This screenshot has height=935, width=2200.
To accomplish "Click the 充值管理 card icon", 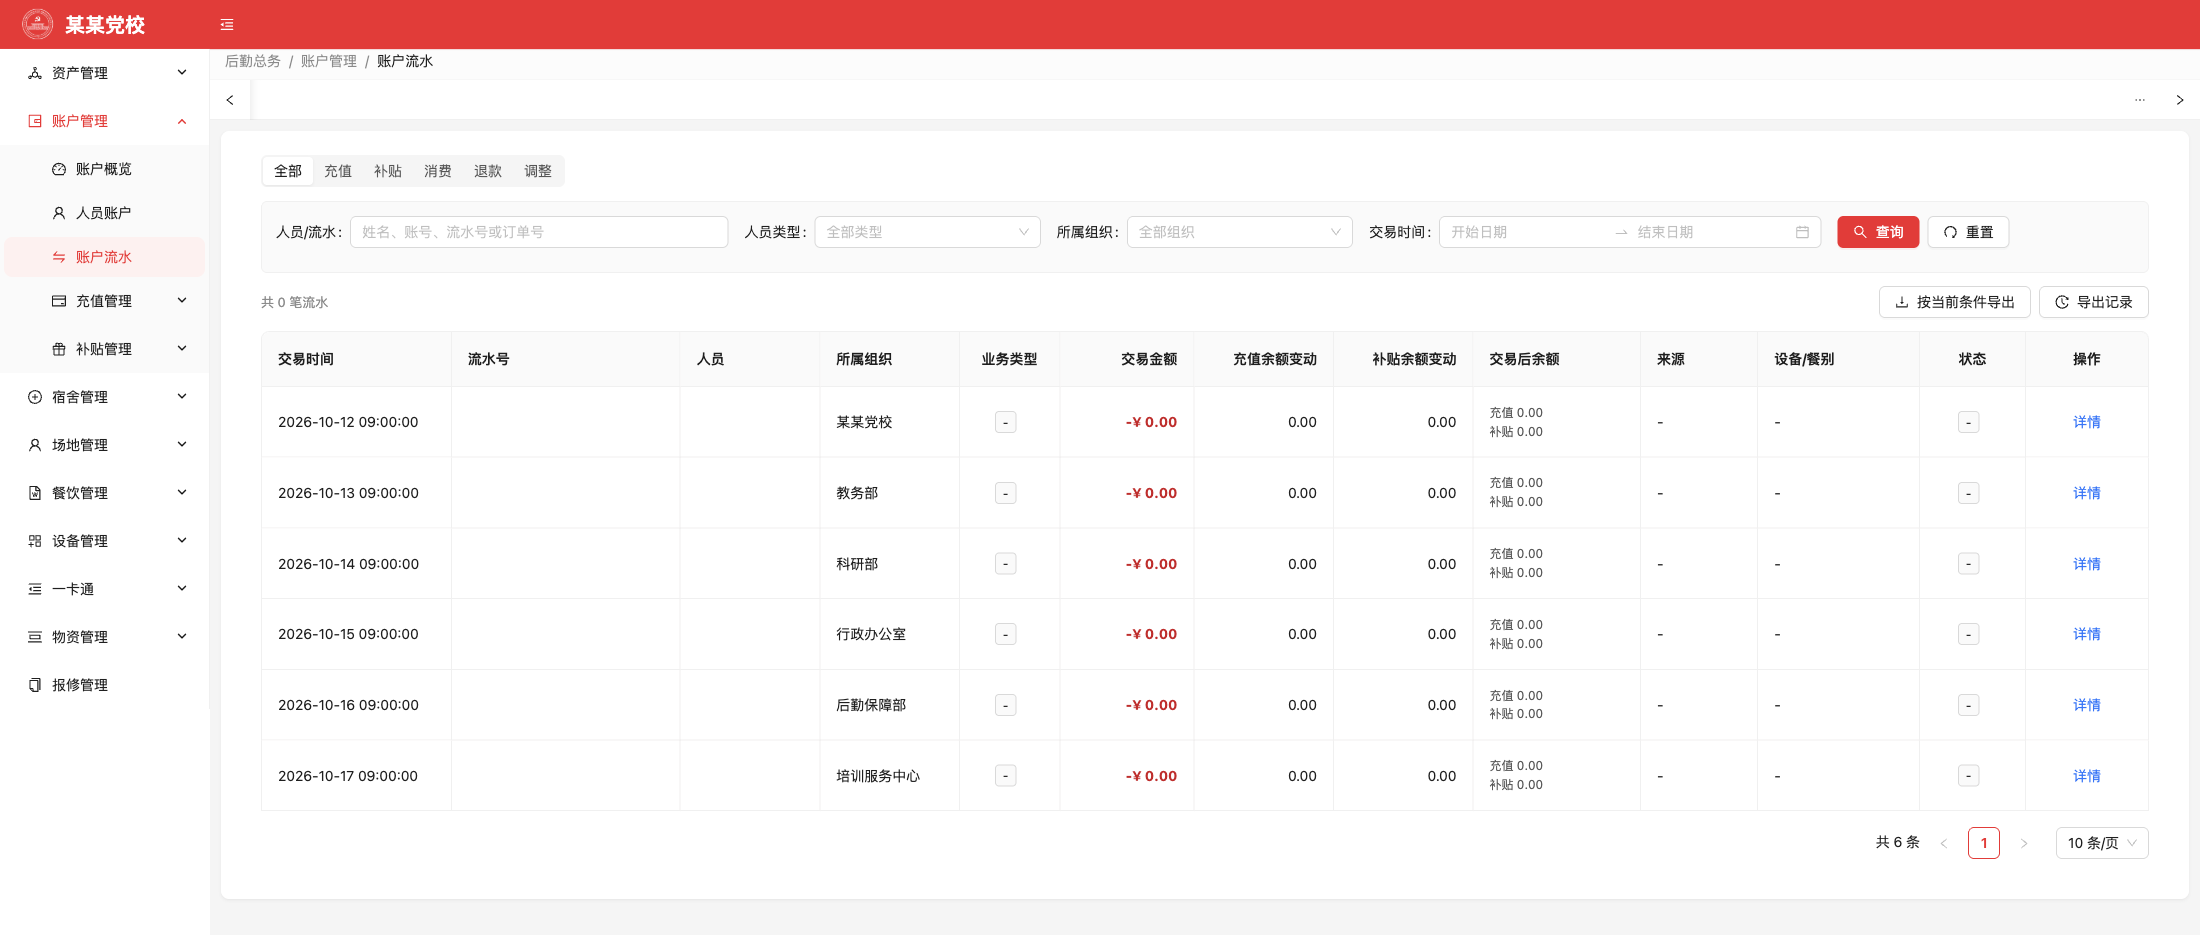I will tap(59, 301).
